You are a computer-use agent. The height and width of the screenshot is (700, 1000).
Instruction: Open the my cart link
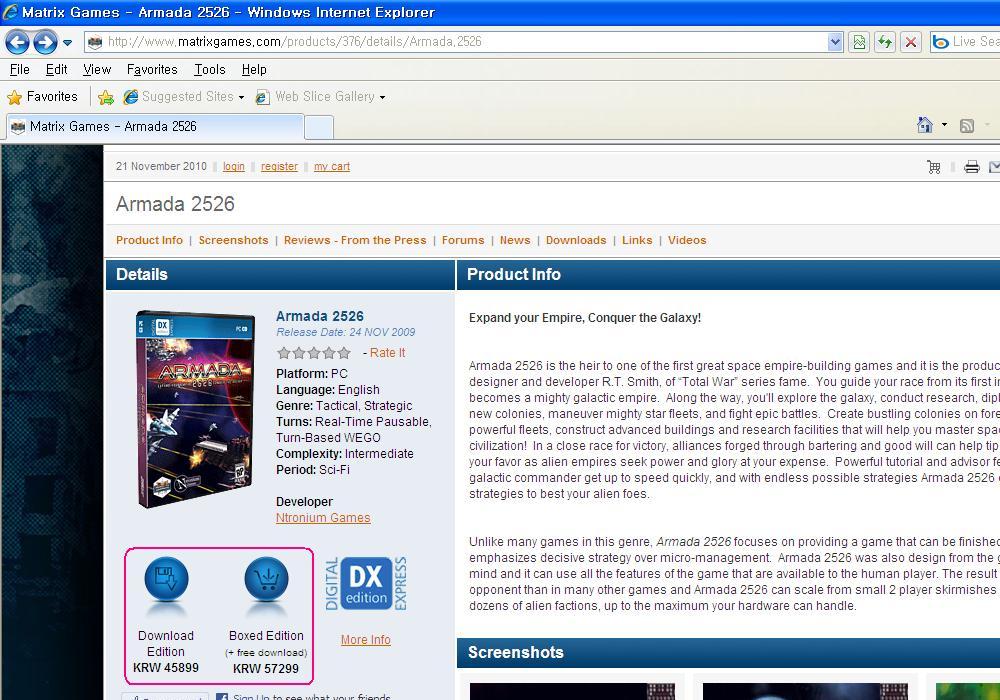point(332,166)
